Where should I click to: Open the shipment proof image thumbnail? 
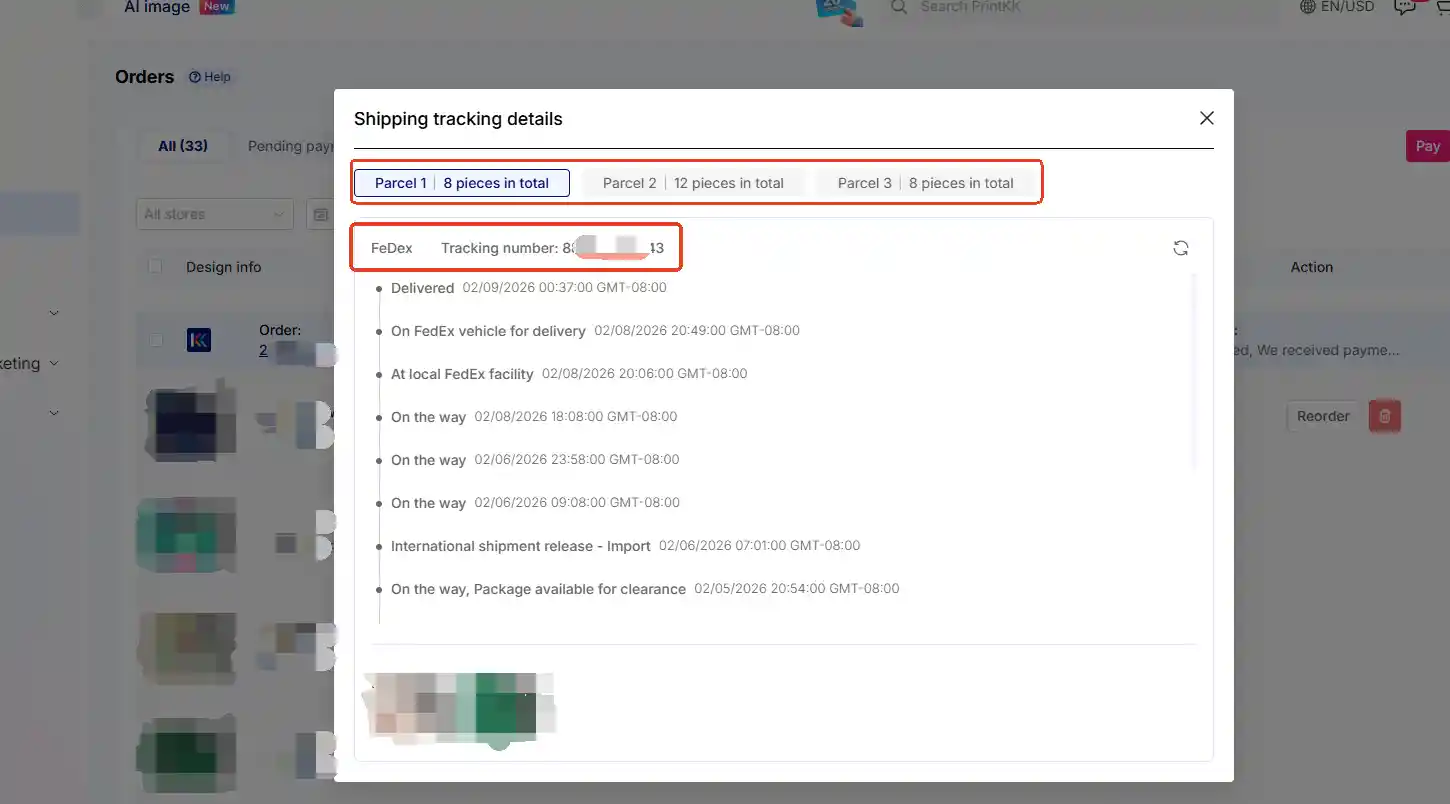click(x=459, y=710)
